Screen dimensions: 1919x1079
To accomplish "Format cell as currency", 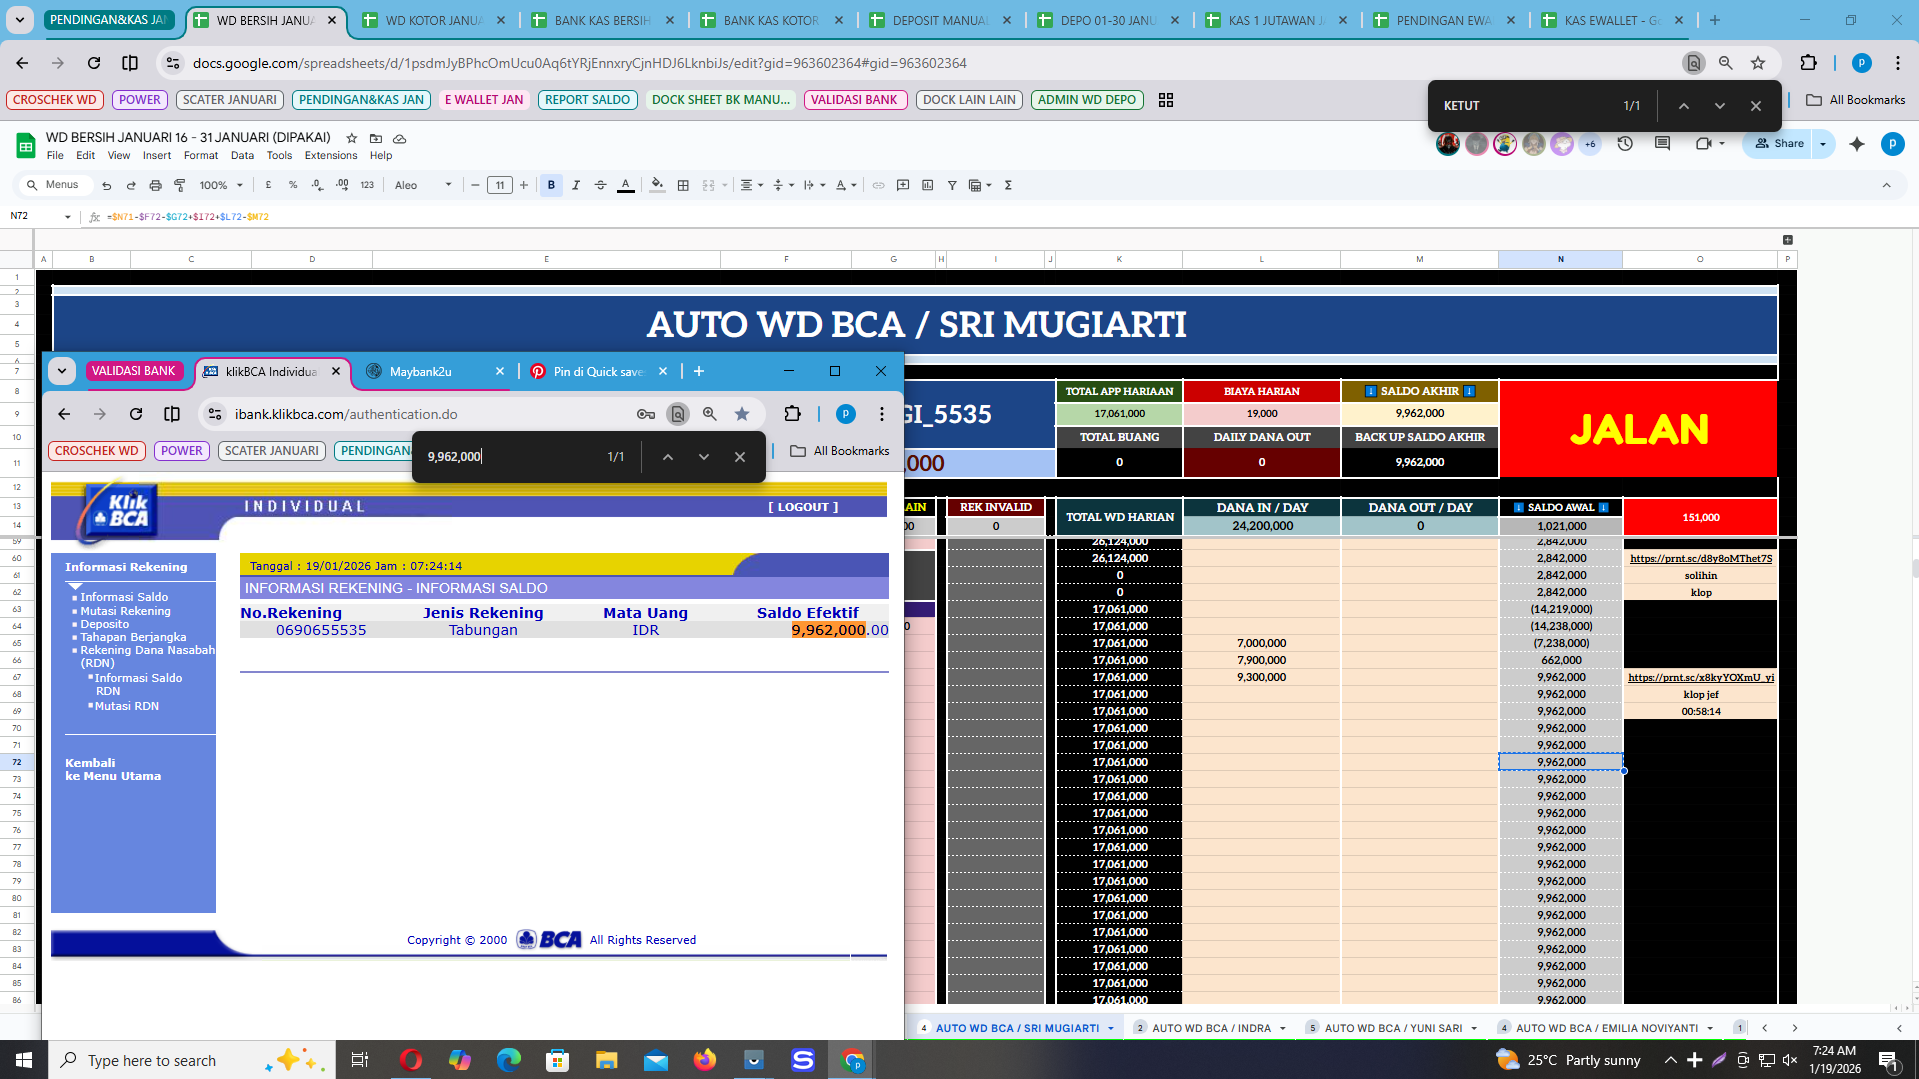I will [x=268, y=185].
